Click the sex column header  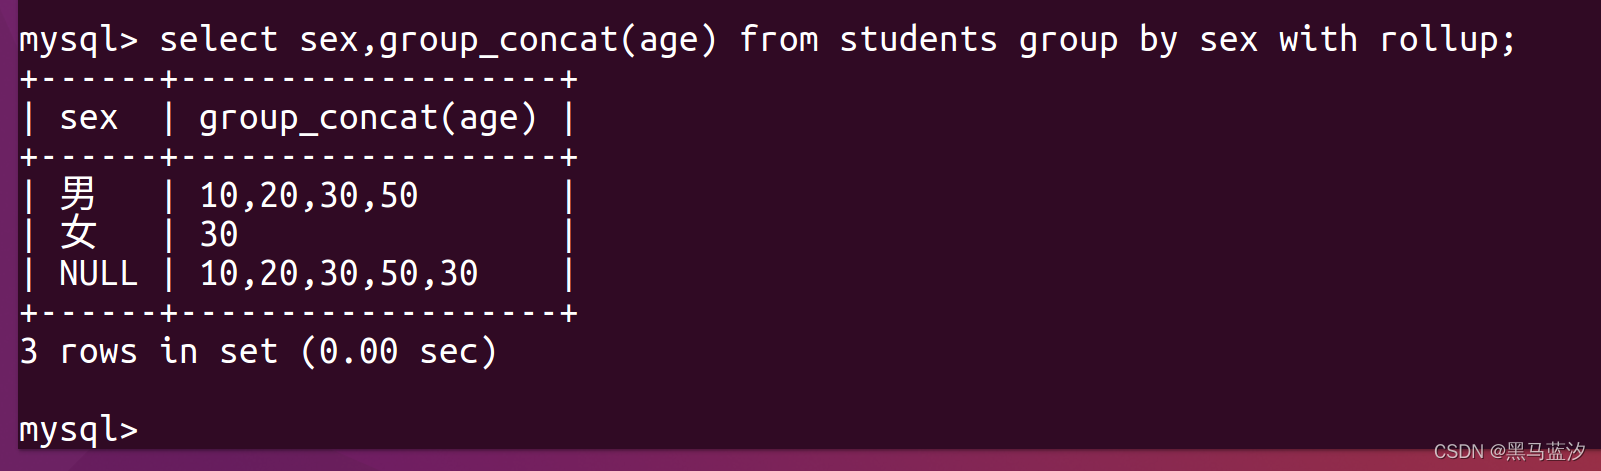[89, 119]
